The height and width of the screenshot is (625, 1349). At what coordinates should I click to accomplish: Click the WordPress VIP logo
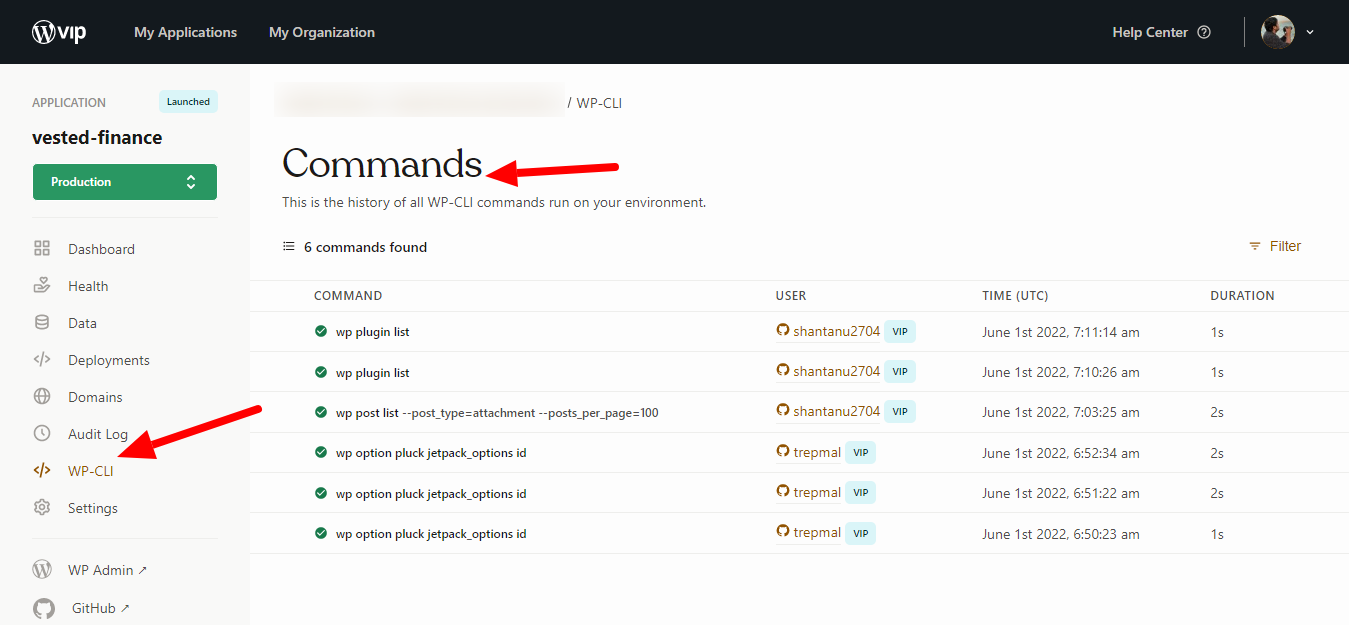pyautogui.click(x=59, y=32)
